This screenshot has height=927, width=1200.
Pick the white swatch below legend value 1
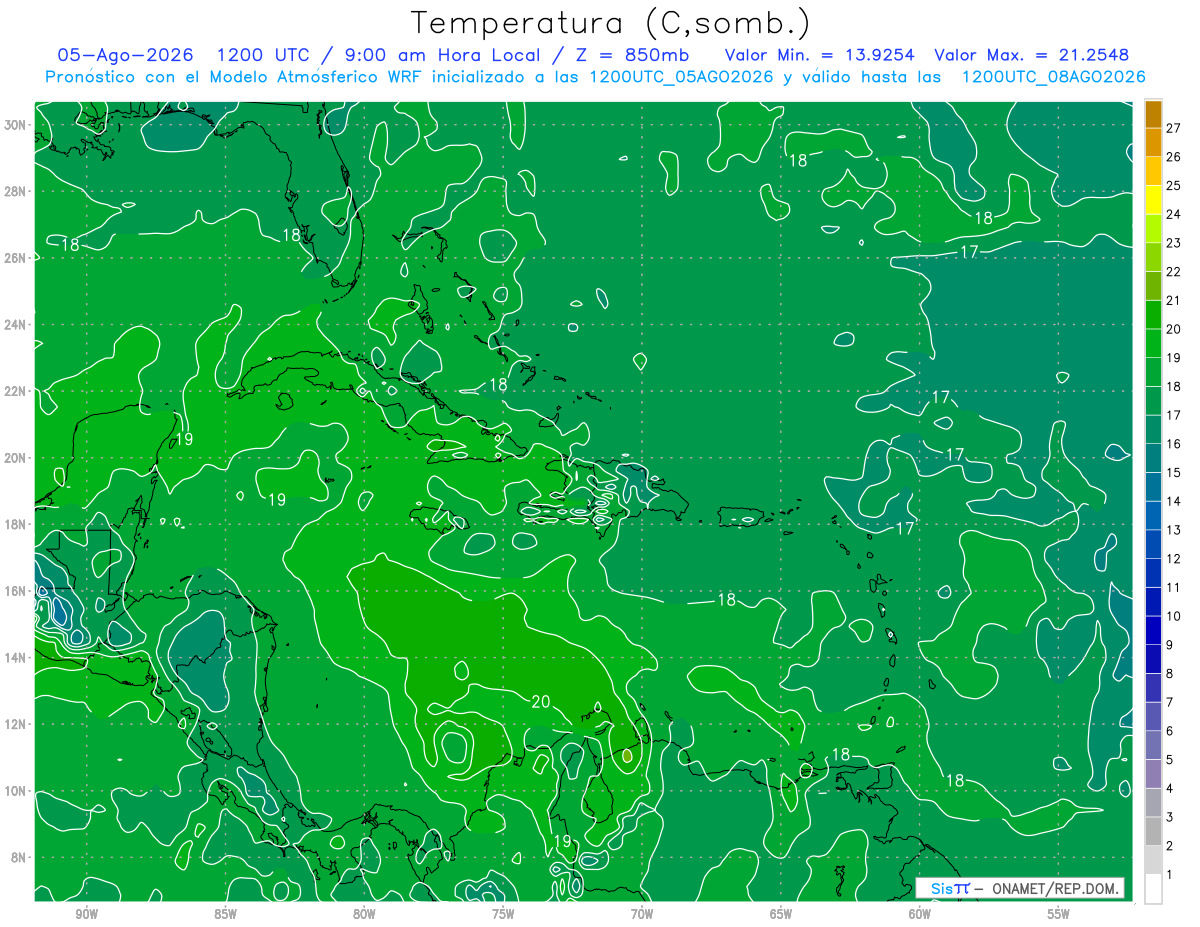1153,888
